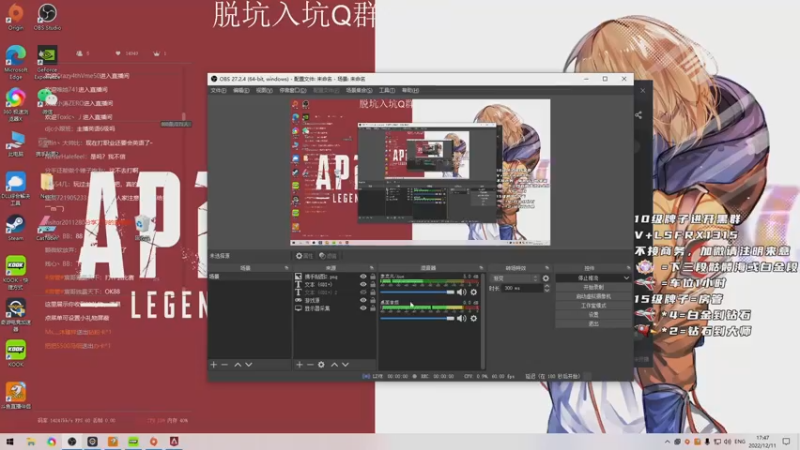Screen dimensions: 800x450
Task: Toggle lock on 文本 (GDI+) source
Action: (372, 285)
